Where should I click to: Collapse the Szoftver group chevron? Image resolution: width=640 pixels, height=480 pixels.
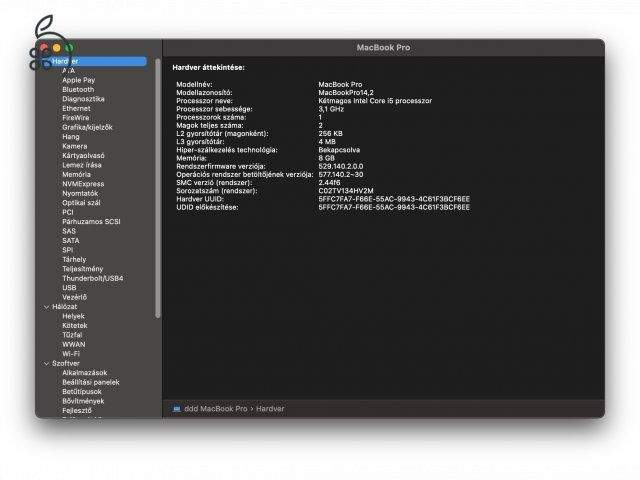(x=46, y=363)
